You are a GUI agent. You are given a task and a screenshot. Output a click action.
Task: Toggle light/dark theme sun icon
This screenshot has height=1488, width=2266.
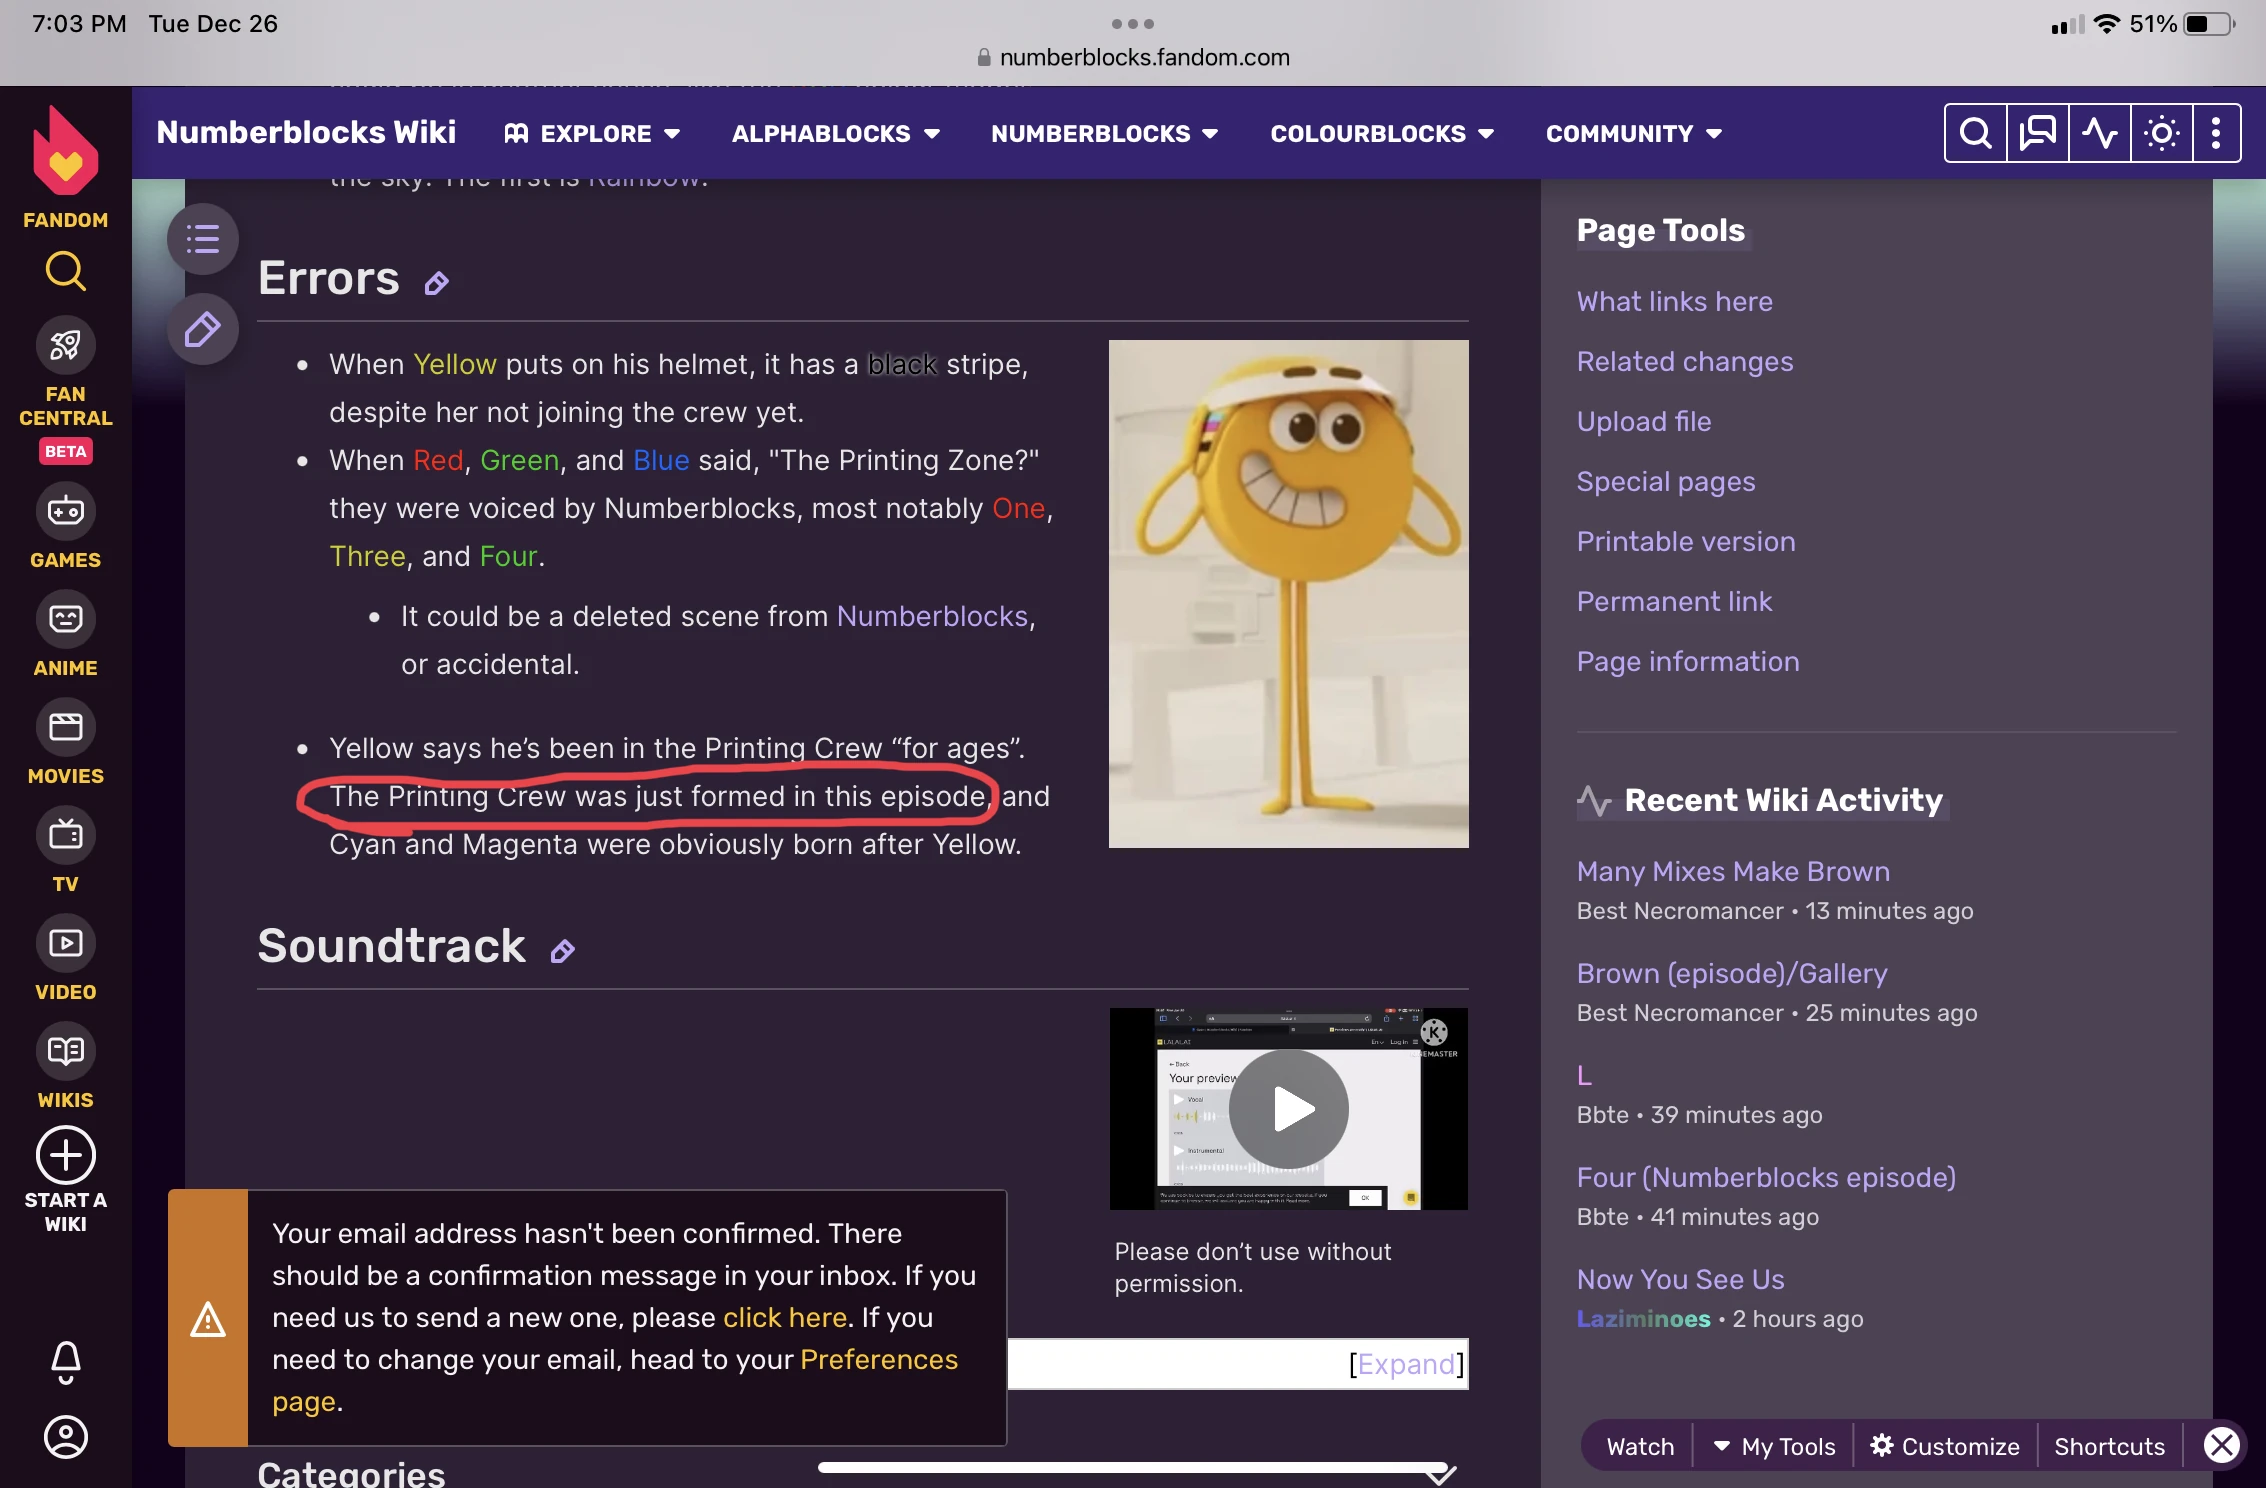tap(2161, 133)
